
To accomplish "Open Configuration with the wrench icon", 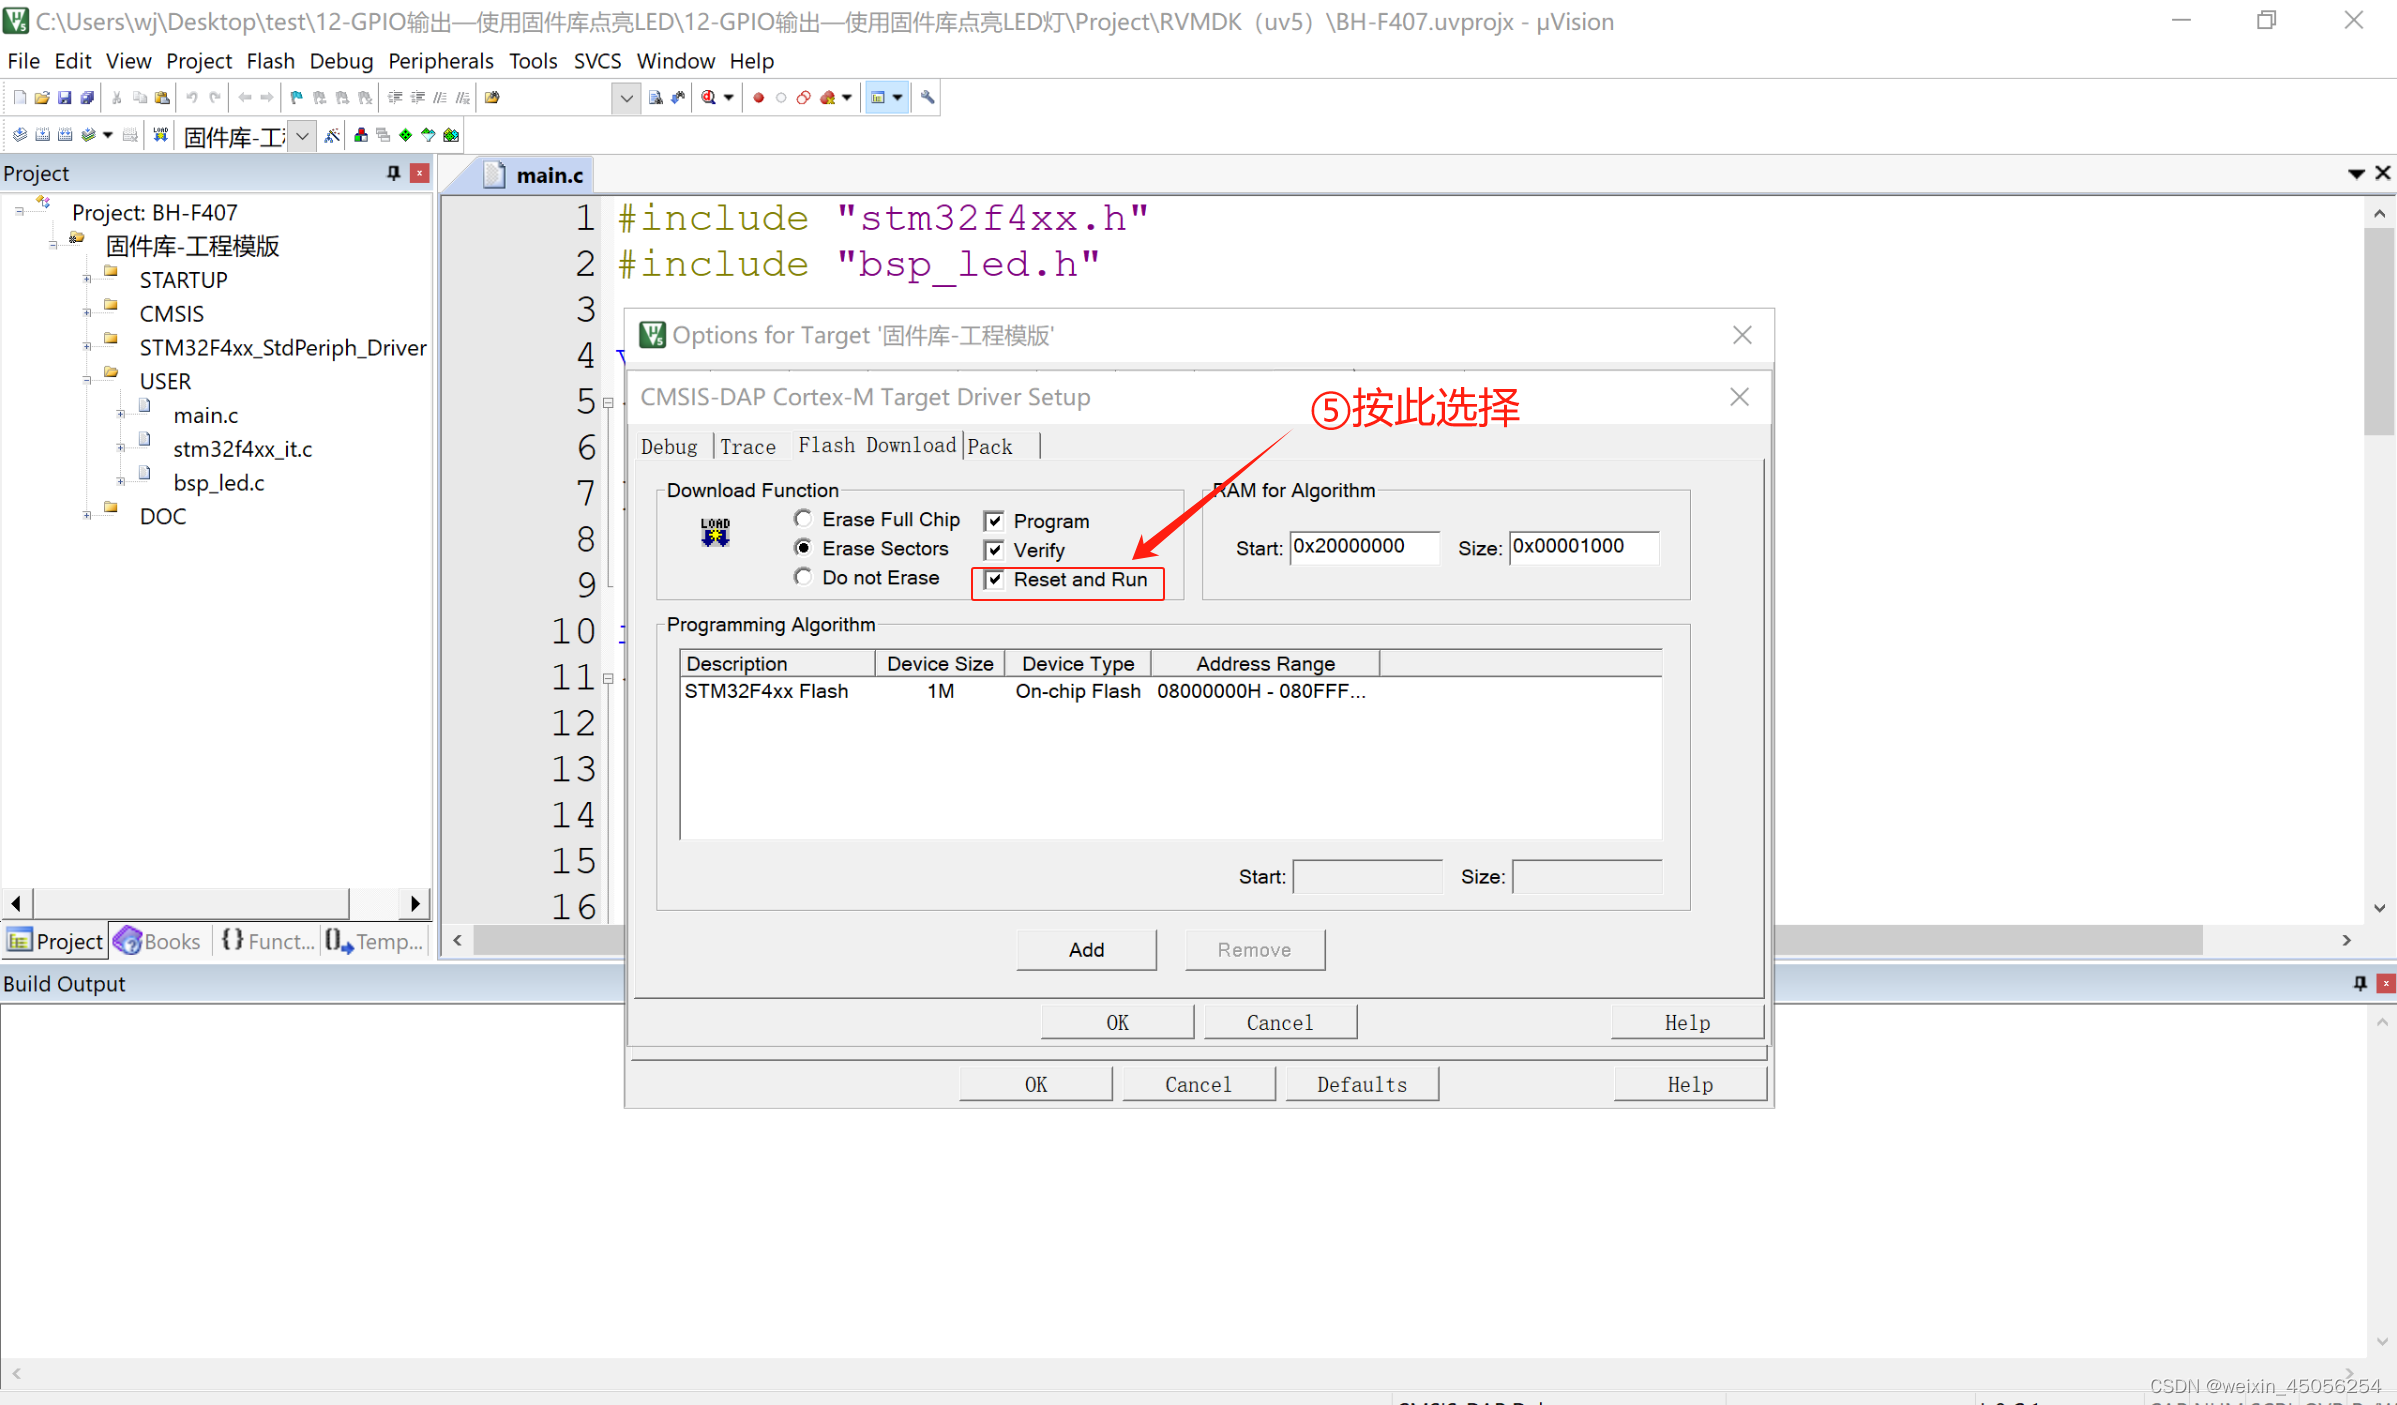I will 928,97.
